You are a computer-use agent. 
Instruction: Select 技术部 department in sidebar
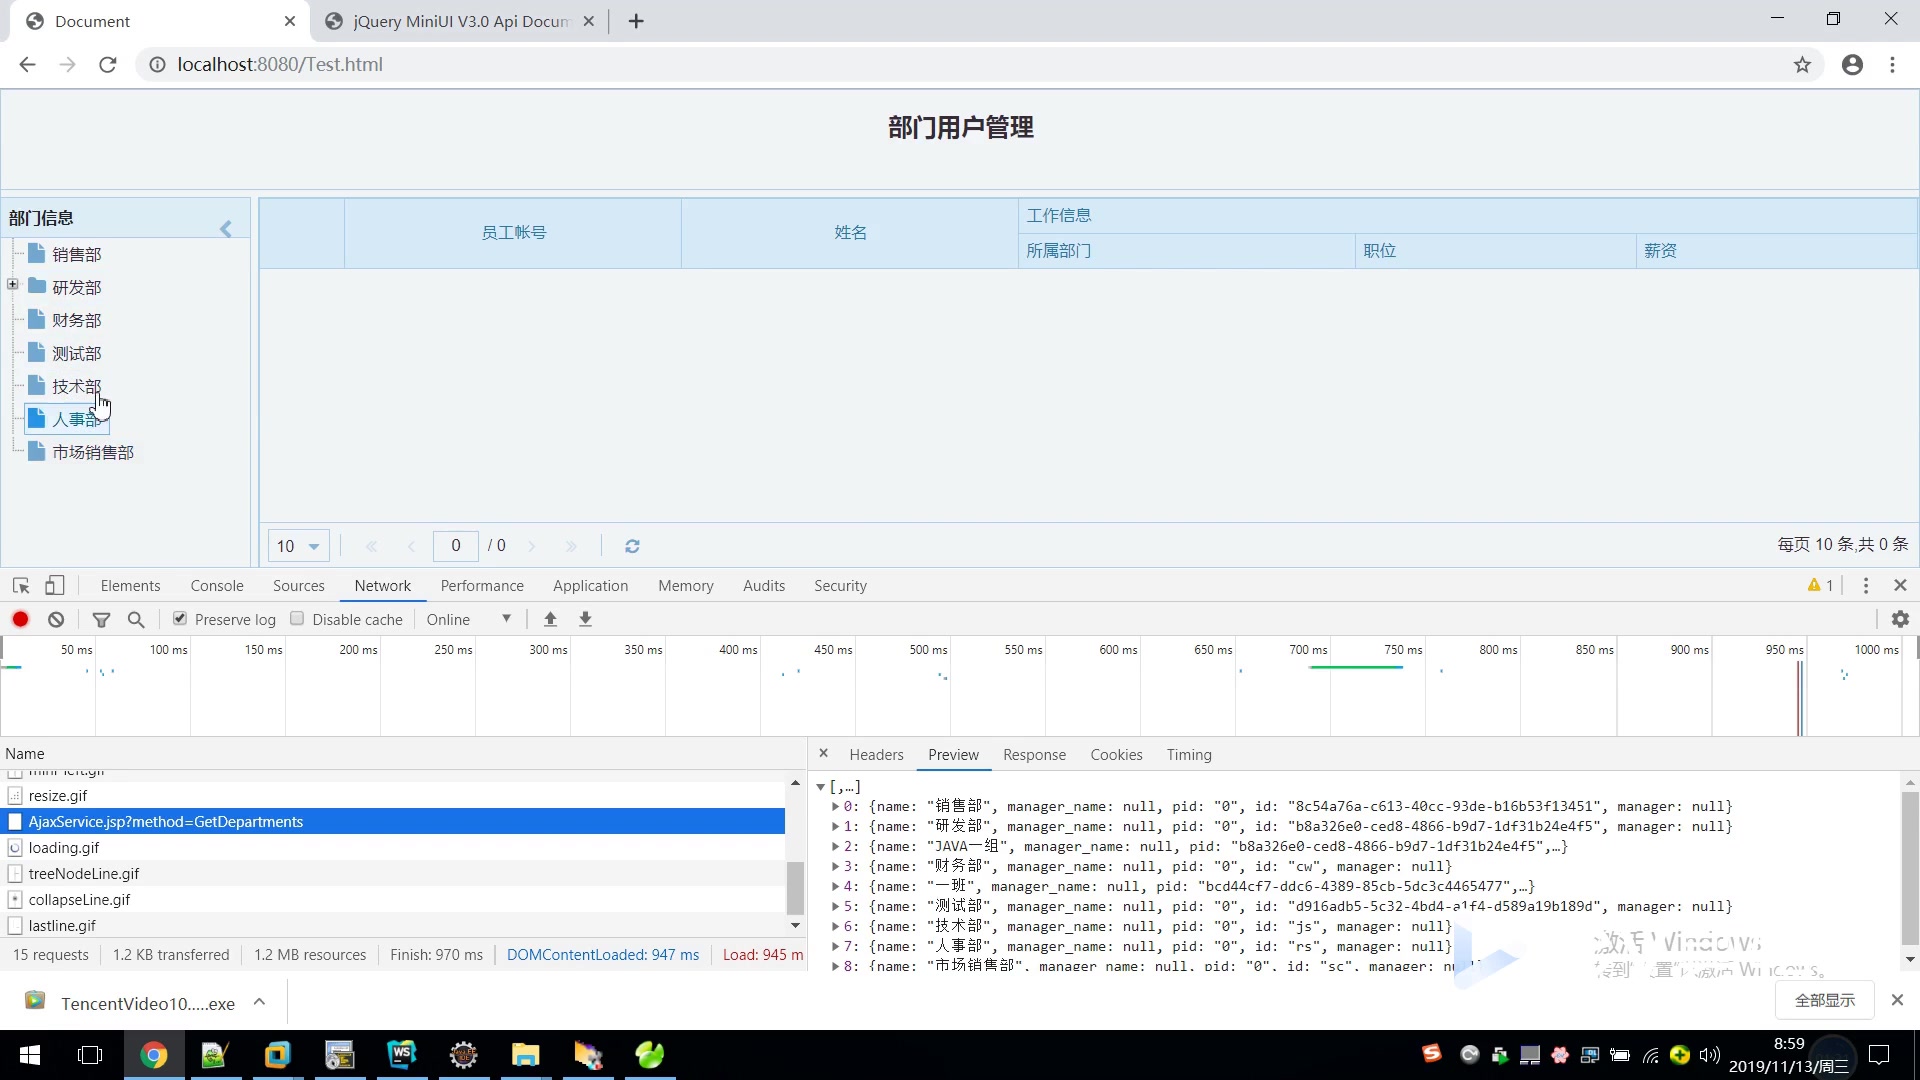click(x=75, y=385)
